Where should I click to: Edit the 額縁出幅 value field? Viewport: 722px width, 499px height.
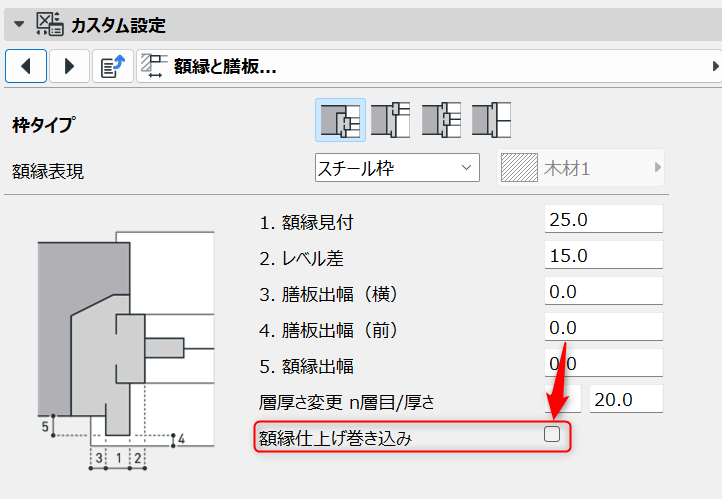click(x=604, y=363)
